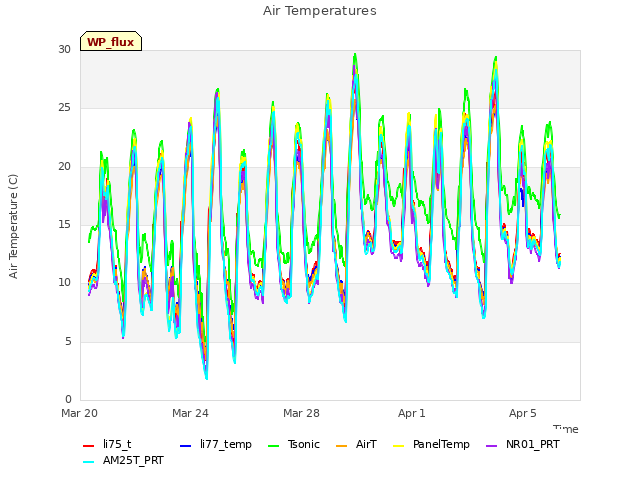Click the orange AirT legend color marker
Screen dimensions: 640x480
click(341, 445)
